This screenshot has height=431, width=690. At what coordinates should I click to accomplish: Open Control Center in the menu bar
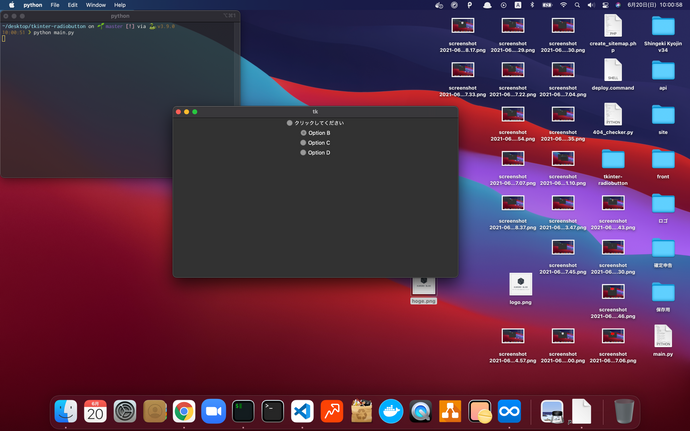point(605,5)
